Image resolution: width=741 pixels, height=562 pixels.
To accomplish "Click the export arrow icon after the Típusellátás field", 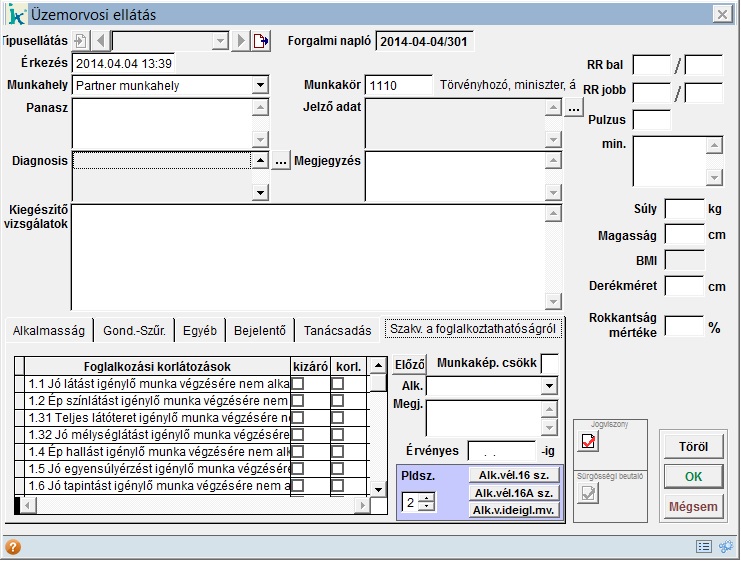I will point(261,41).
